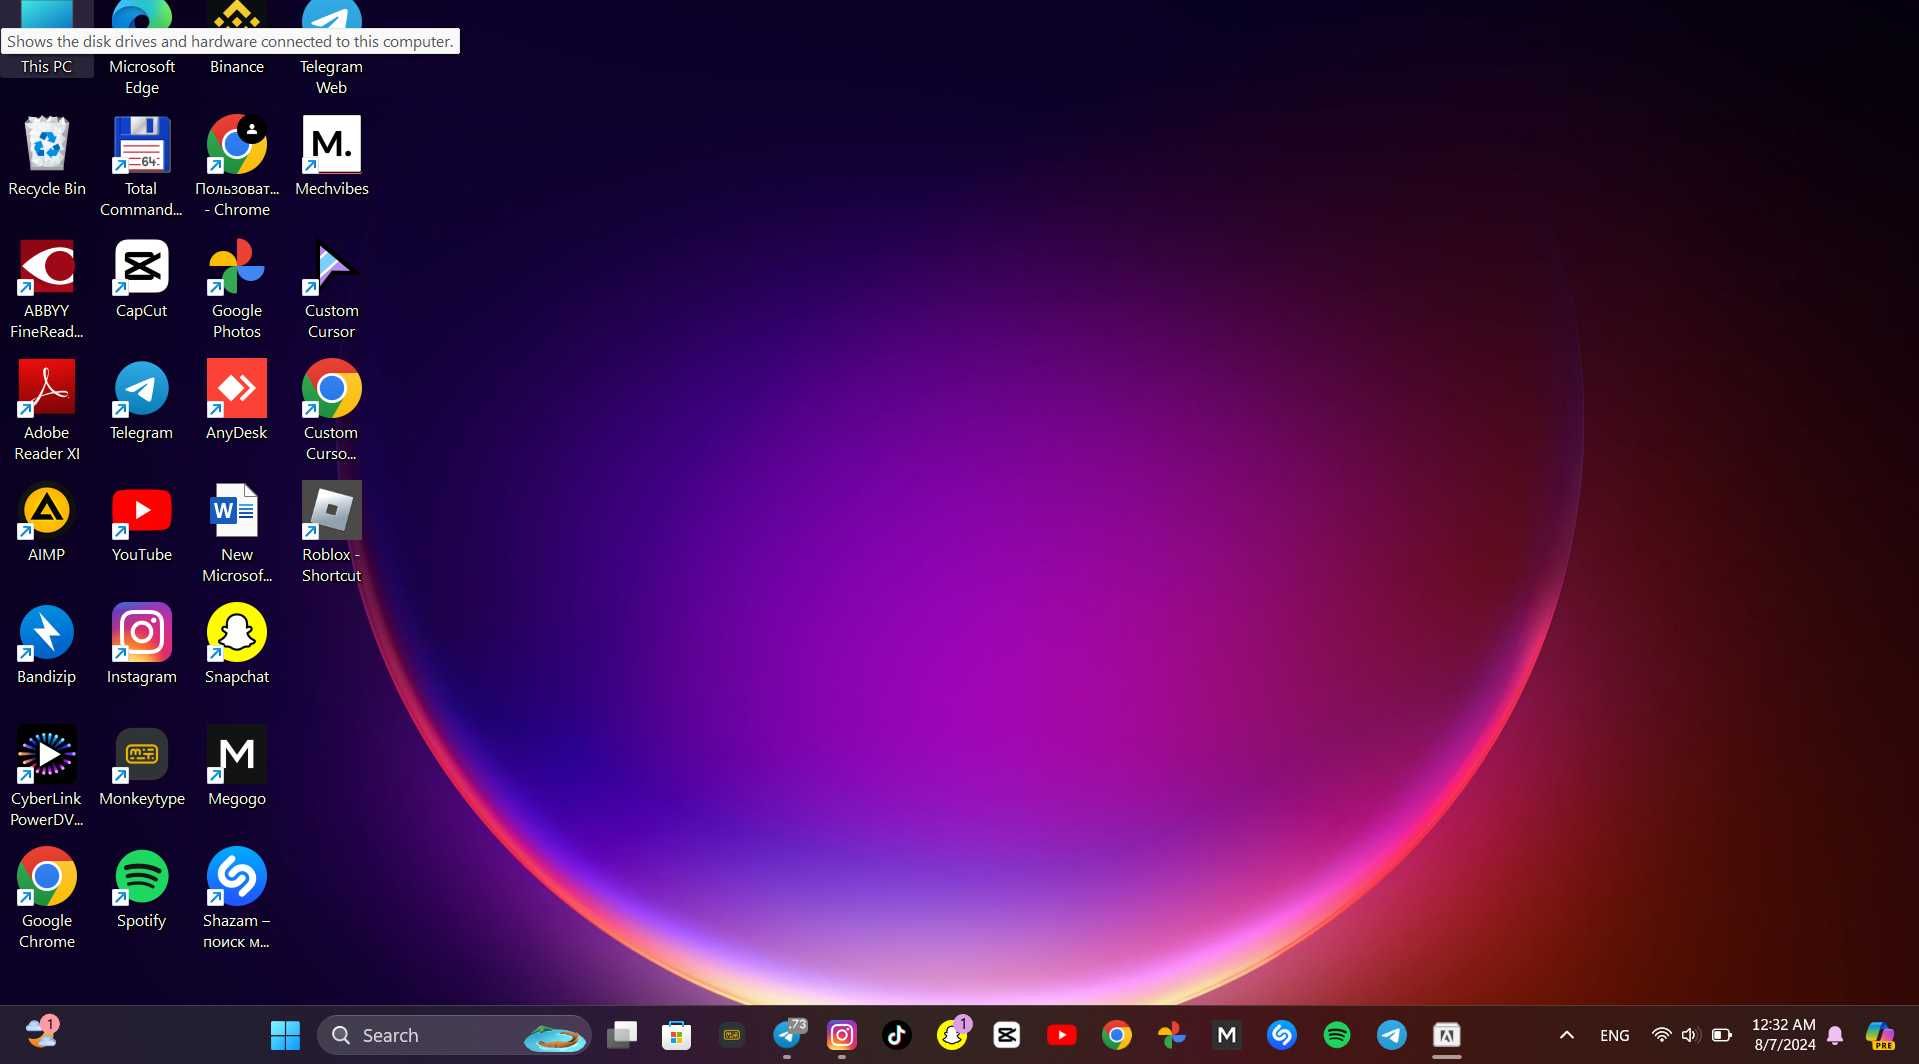The image size is (1919, 1064).
Task: Select the Total Commander desktop shortcut
Action: tap(142, 166)
